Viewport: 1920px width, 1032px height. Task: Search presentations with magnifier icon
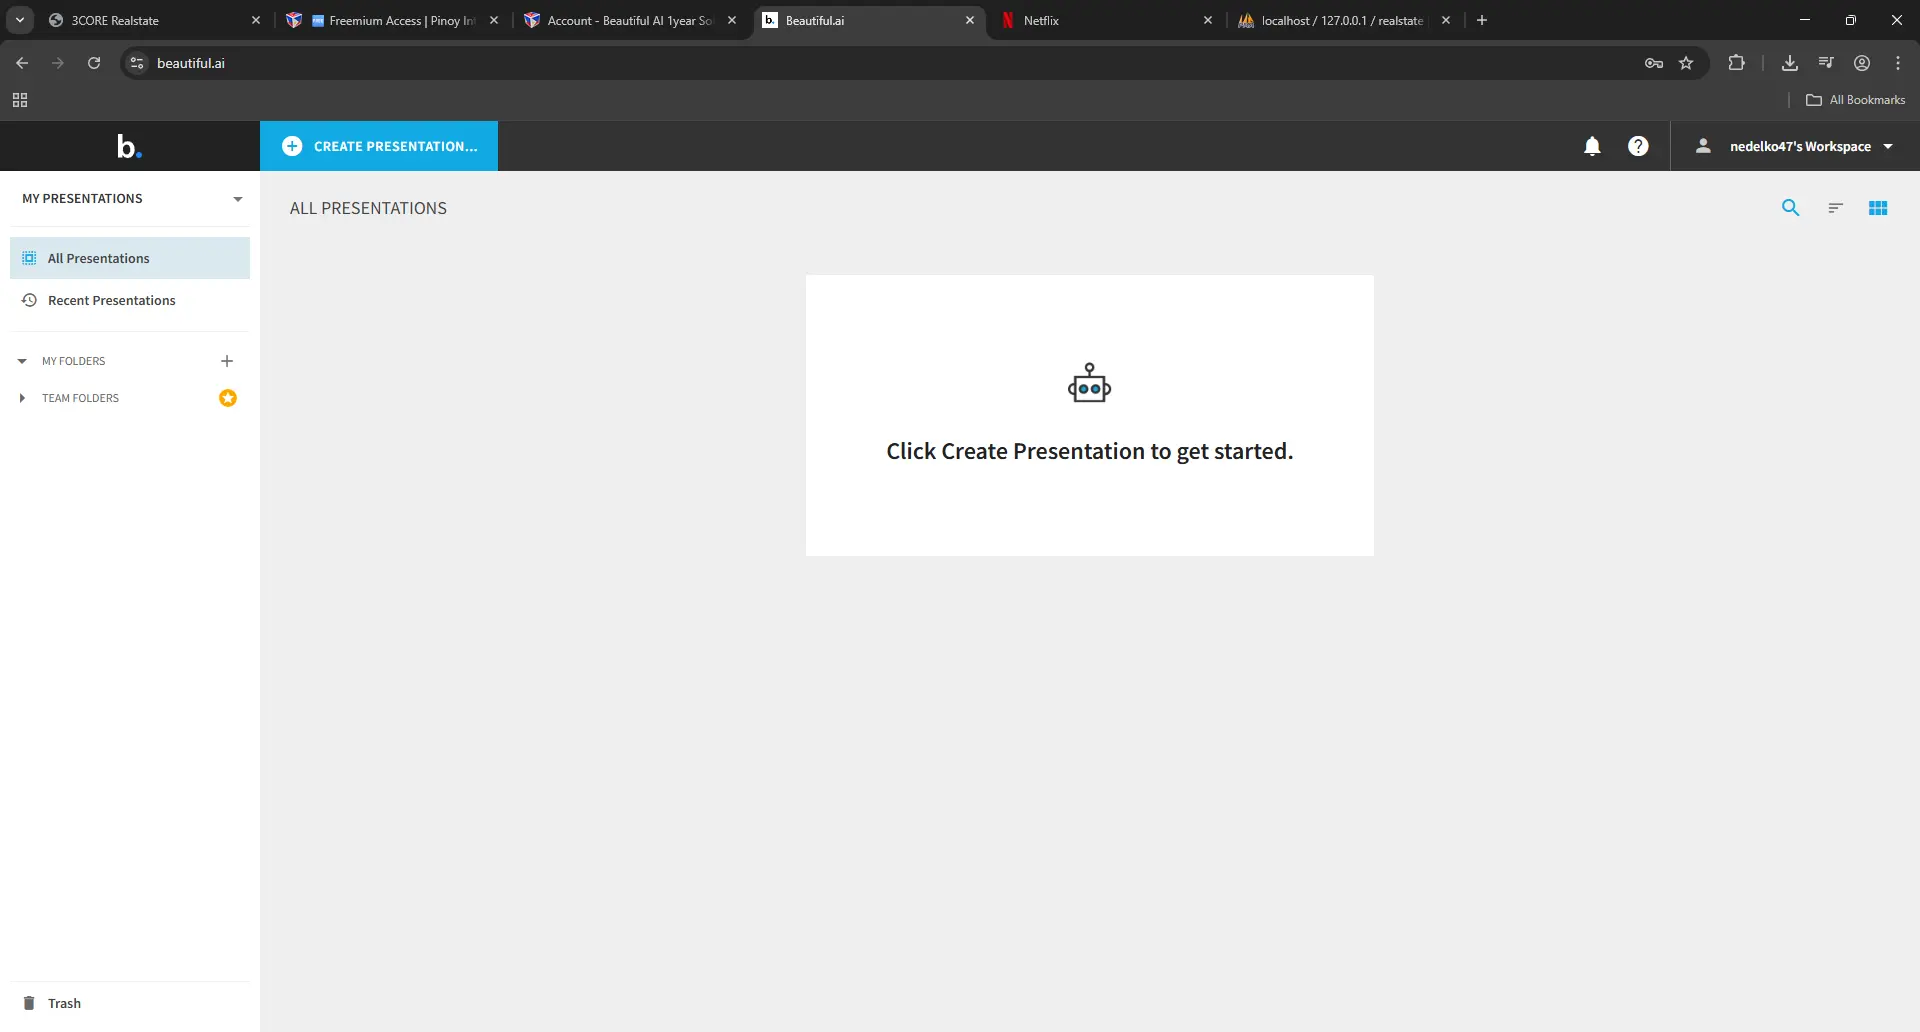click(1790, 208)
